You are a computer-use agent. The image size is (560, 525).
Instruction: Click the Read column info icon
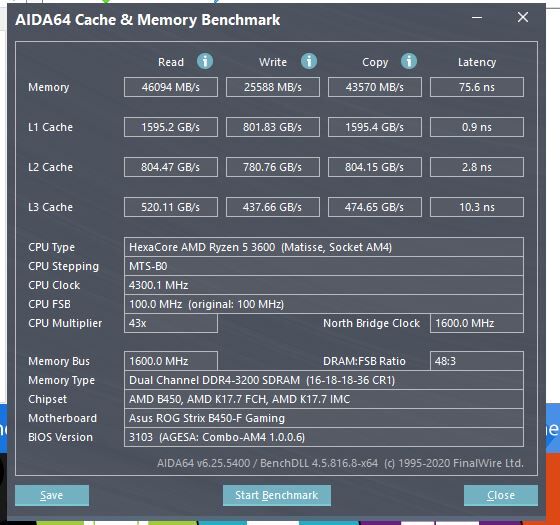(x=205, y=61)
